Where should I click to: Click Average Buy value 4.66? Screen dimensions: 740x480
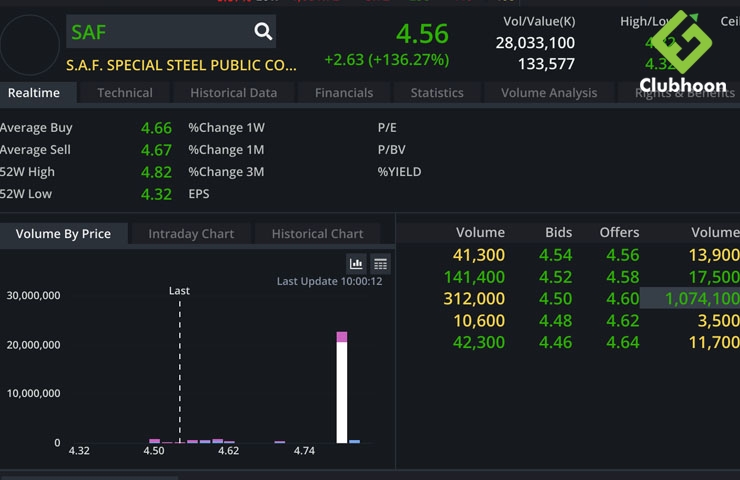(156, 128)
